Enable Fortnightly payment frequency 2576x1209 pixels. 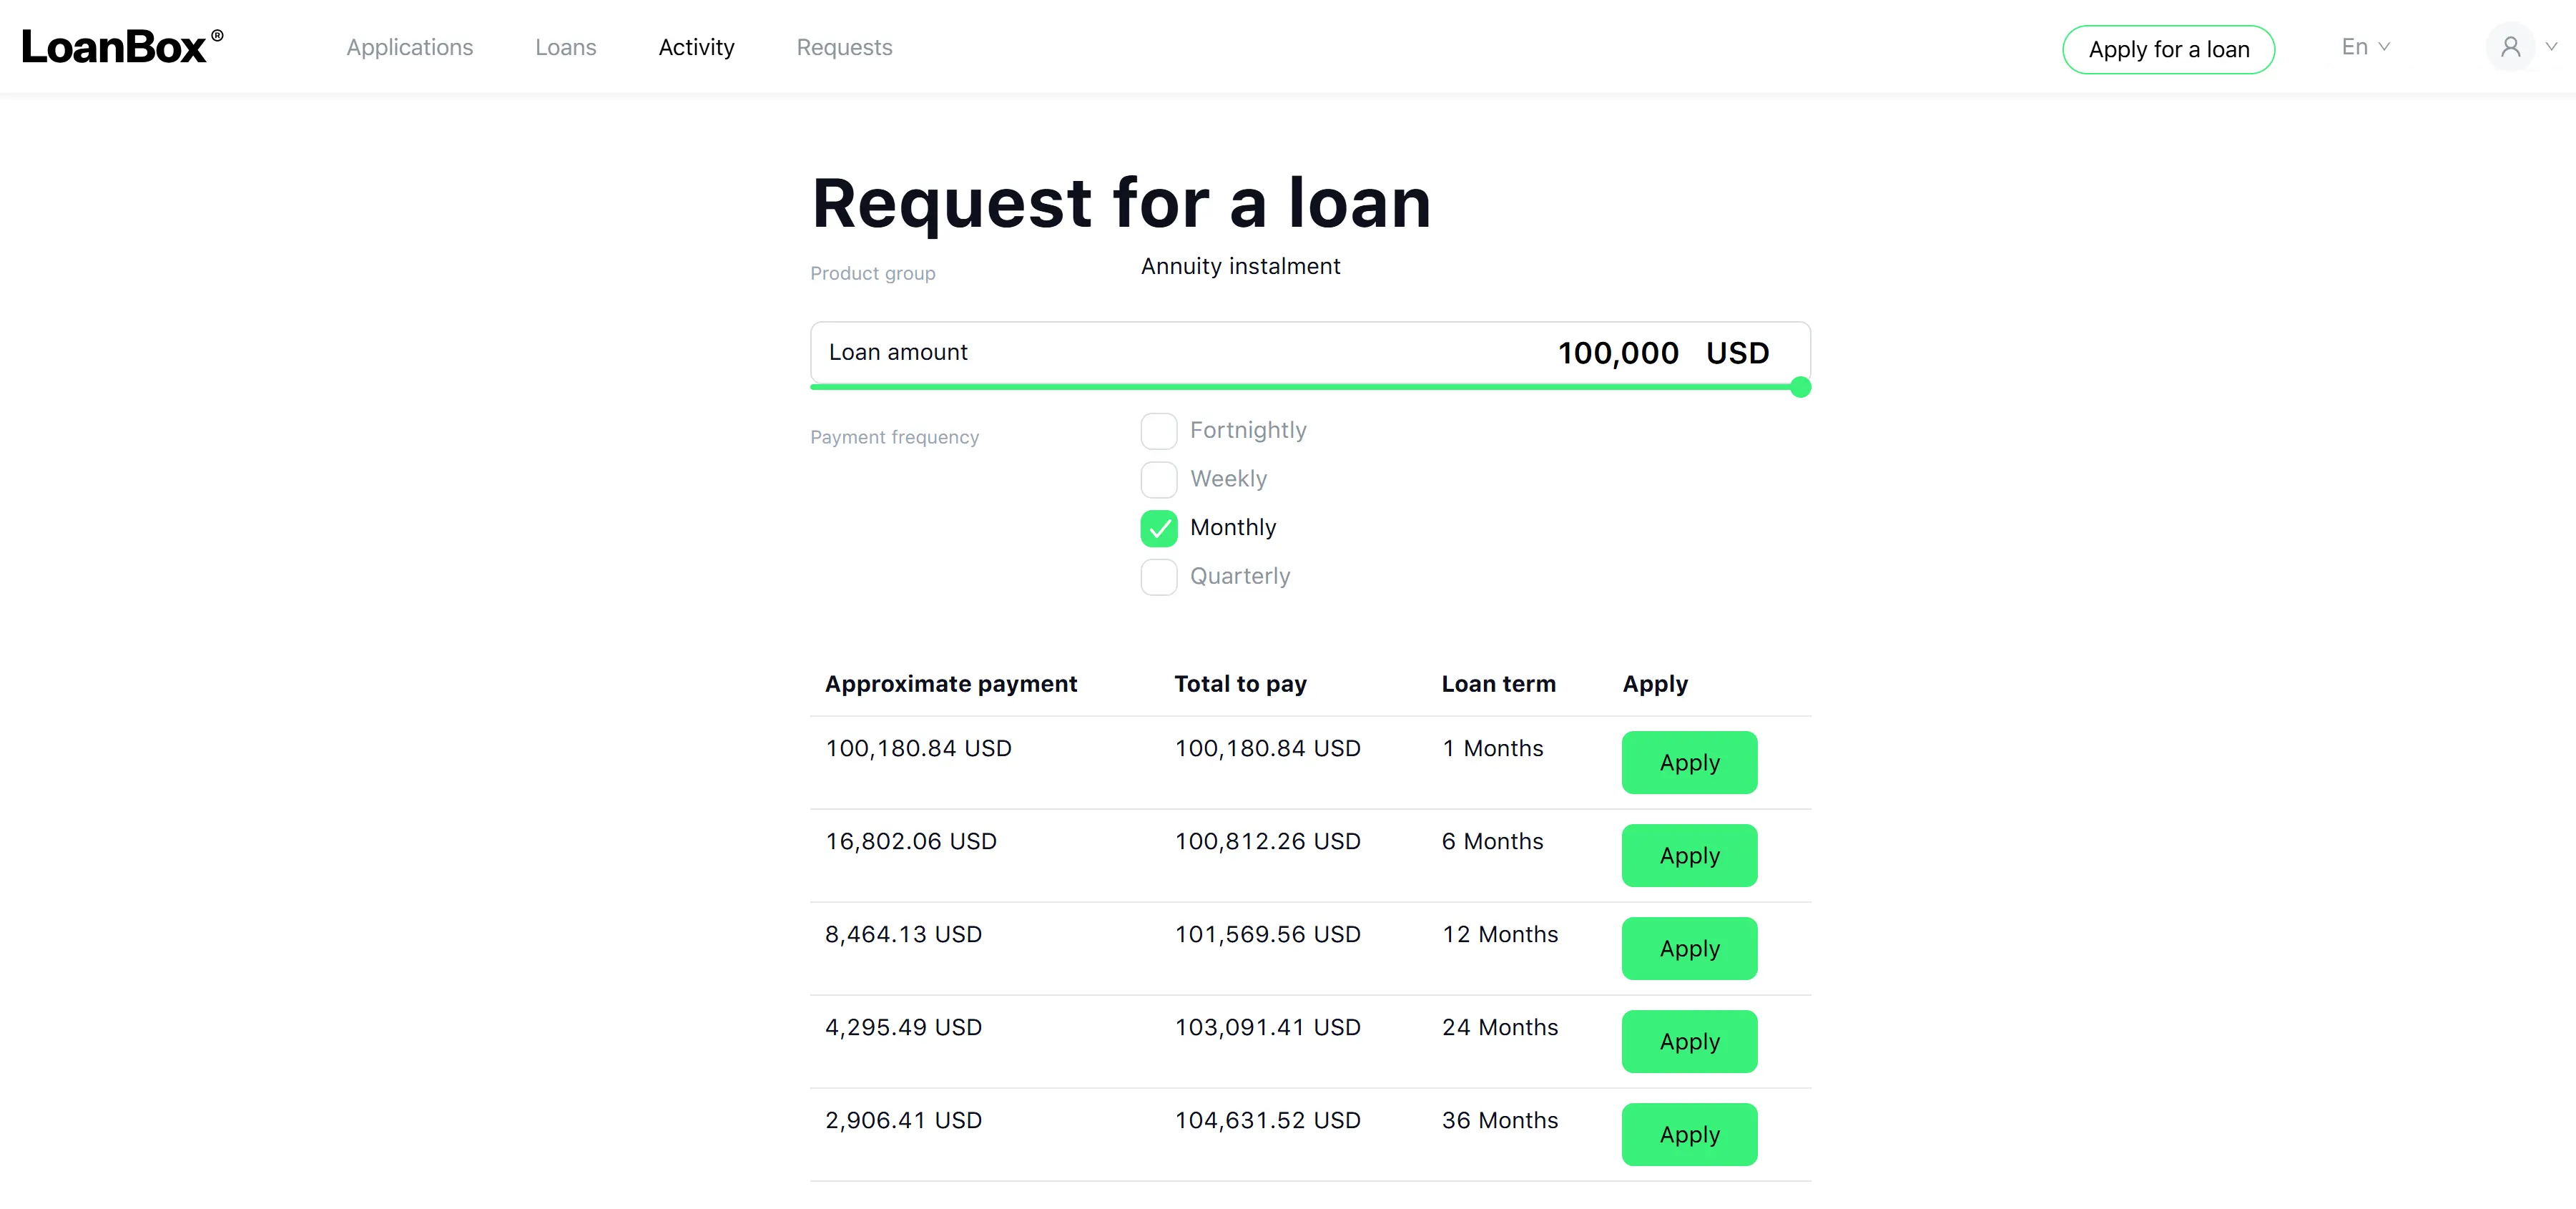coord(1159,431)
